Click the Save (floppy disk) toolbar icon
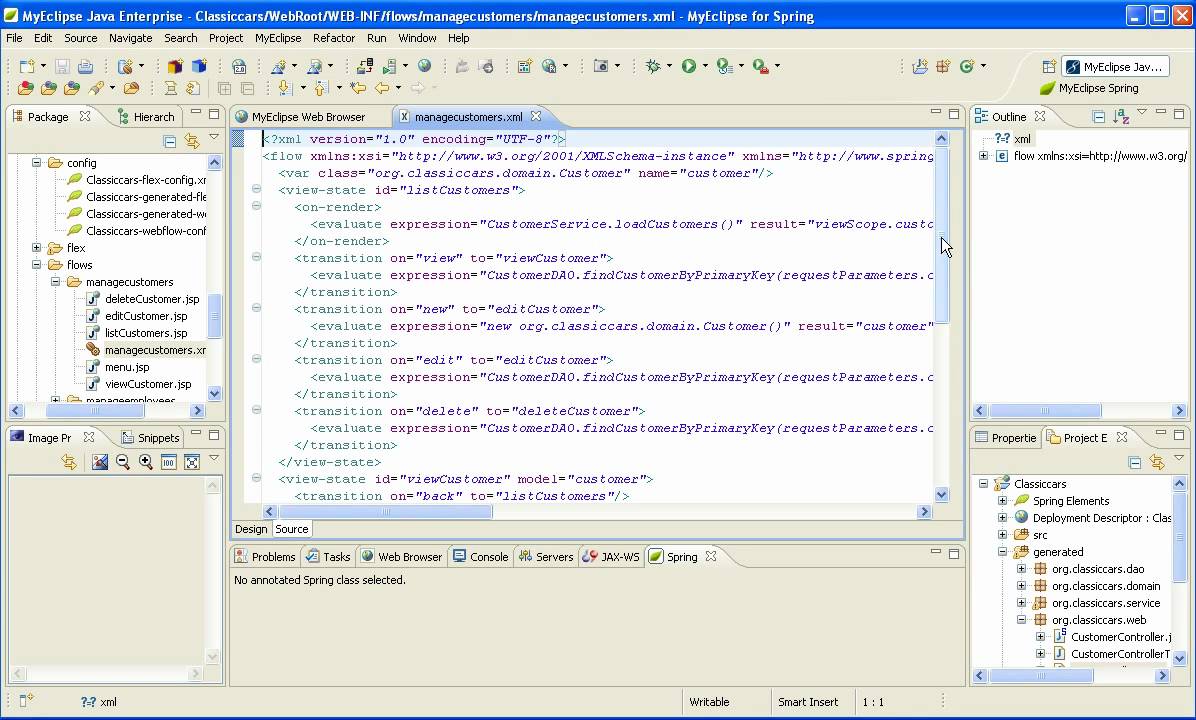1196x720 pixels. 63,66
